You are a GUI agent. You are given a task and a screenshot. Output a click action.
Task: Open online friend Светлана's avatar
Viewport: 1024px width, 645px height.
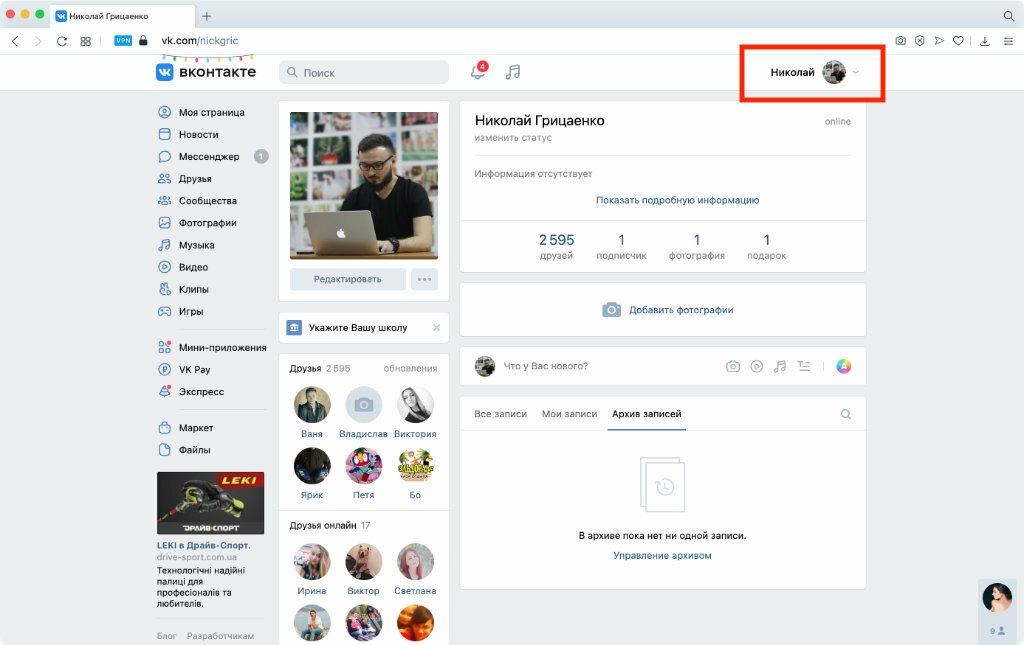coord(415,561)
